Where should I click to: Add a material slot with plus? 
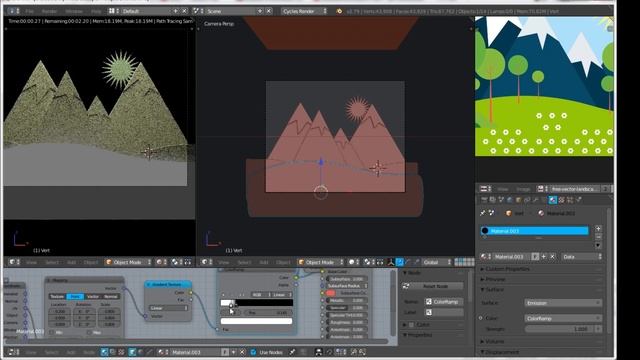point(598,229)
